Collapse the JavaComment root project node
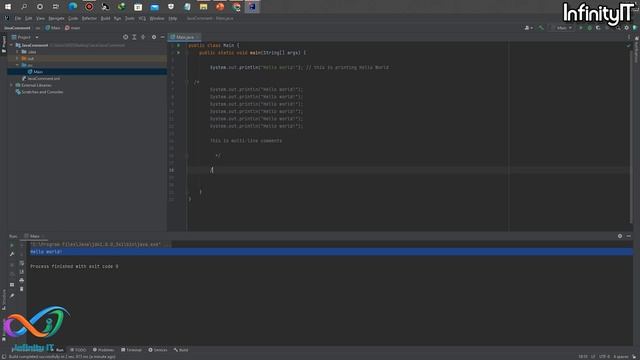Image resolution: width=640 pixels, height=360 pixels. [11, 45]
